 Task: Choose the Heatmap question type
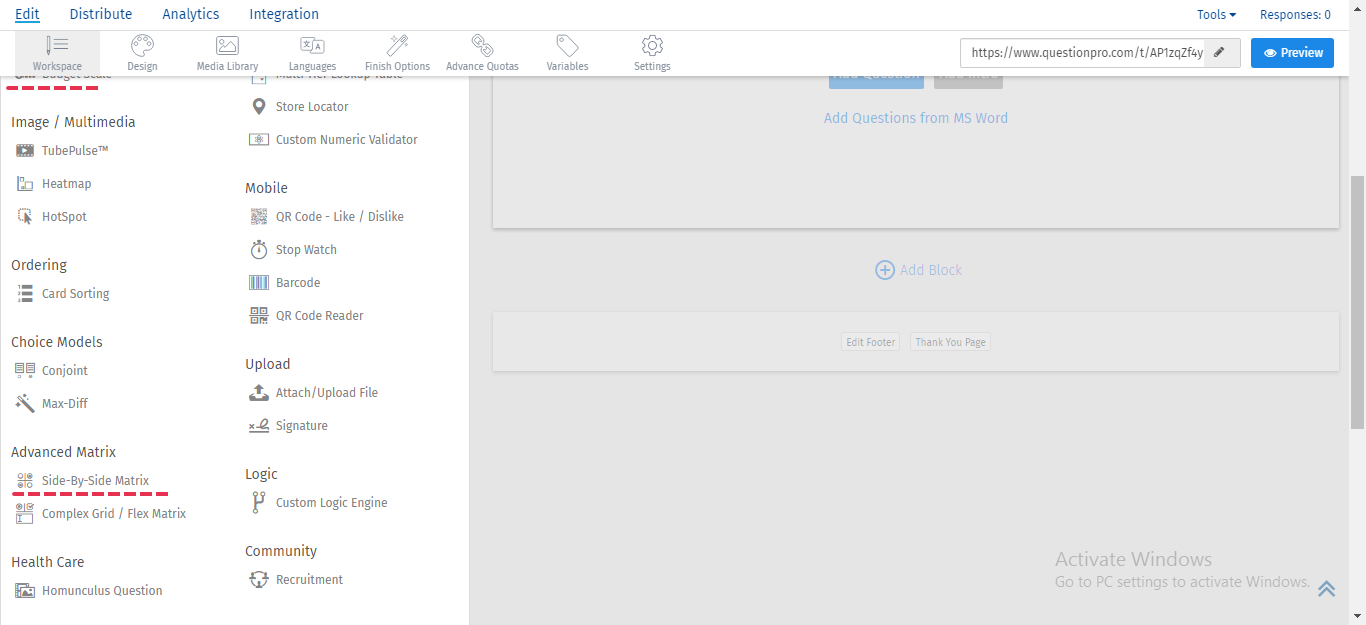[x=66, y=184]
